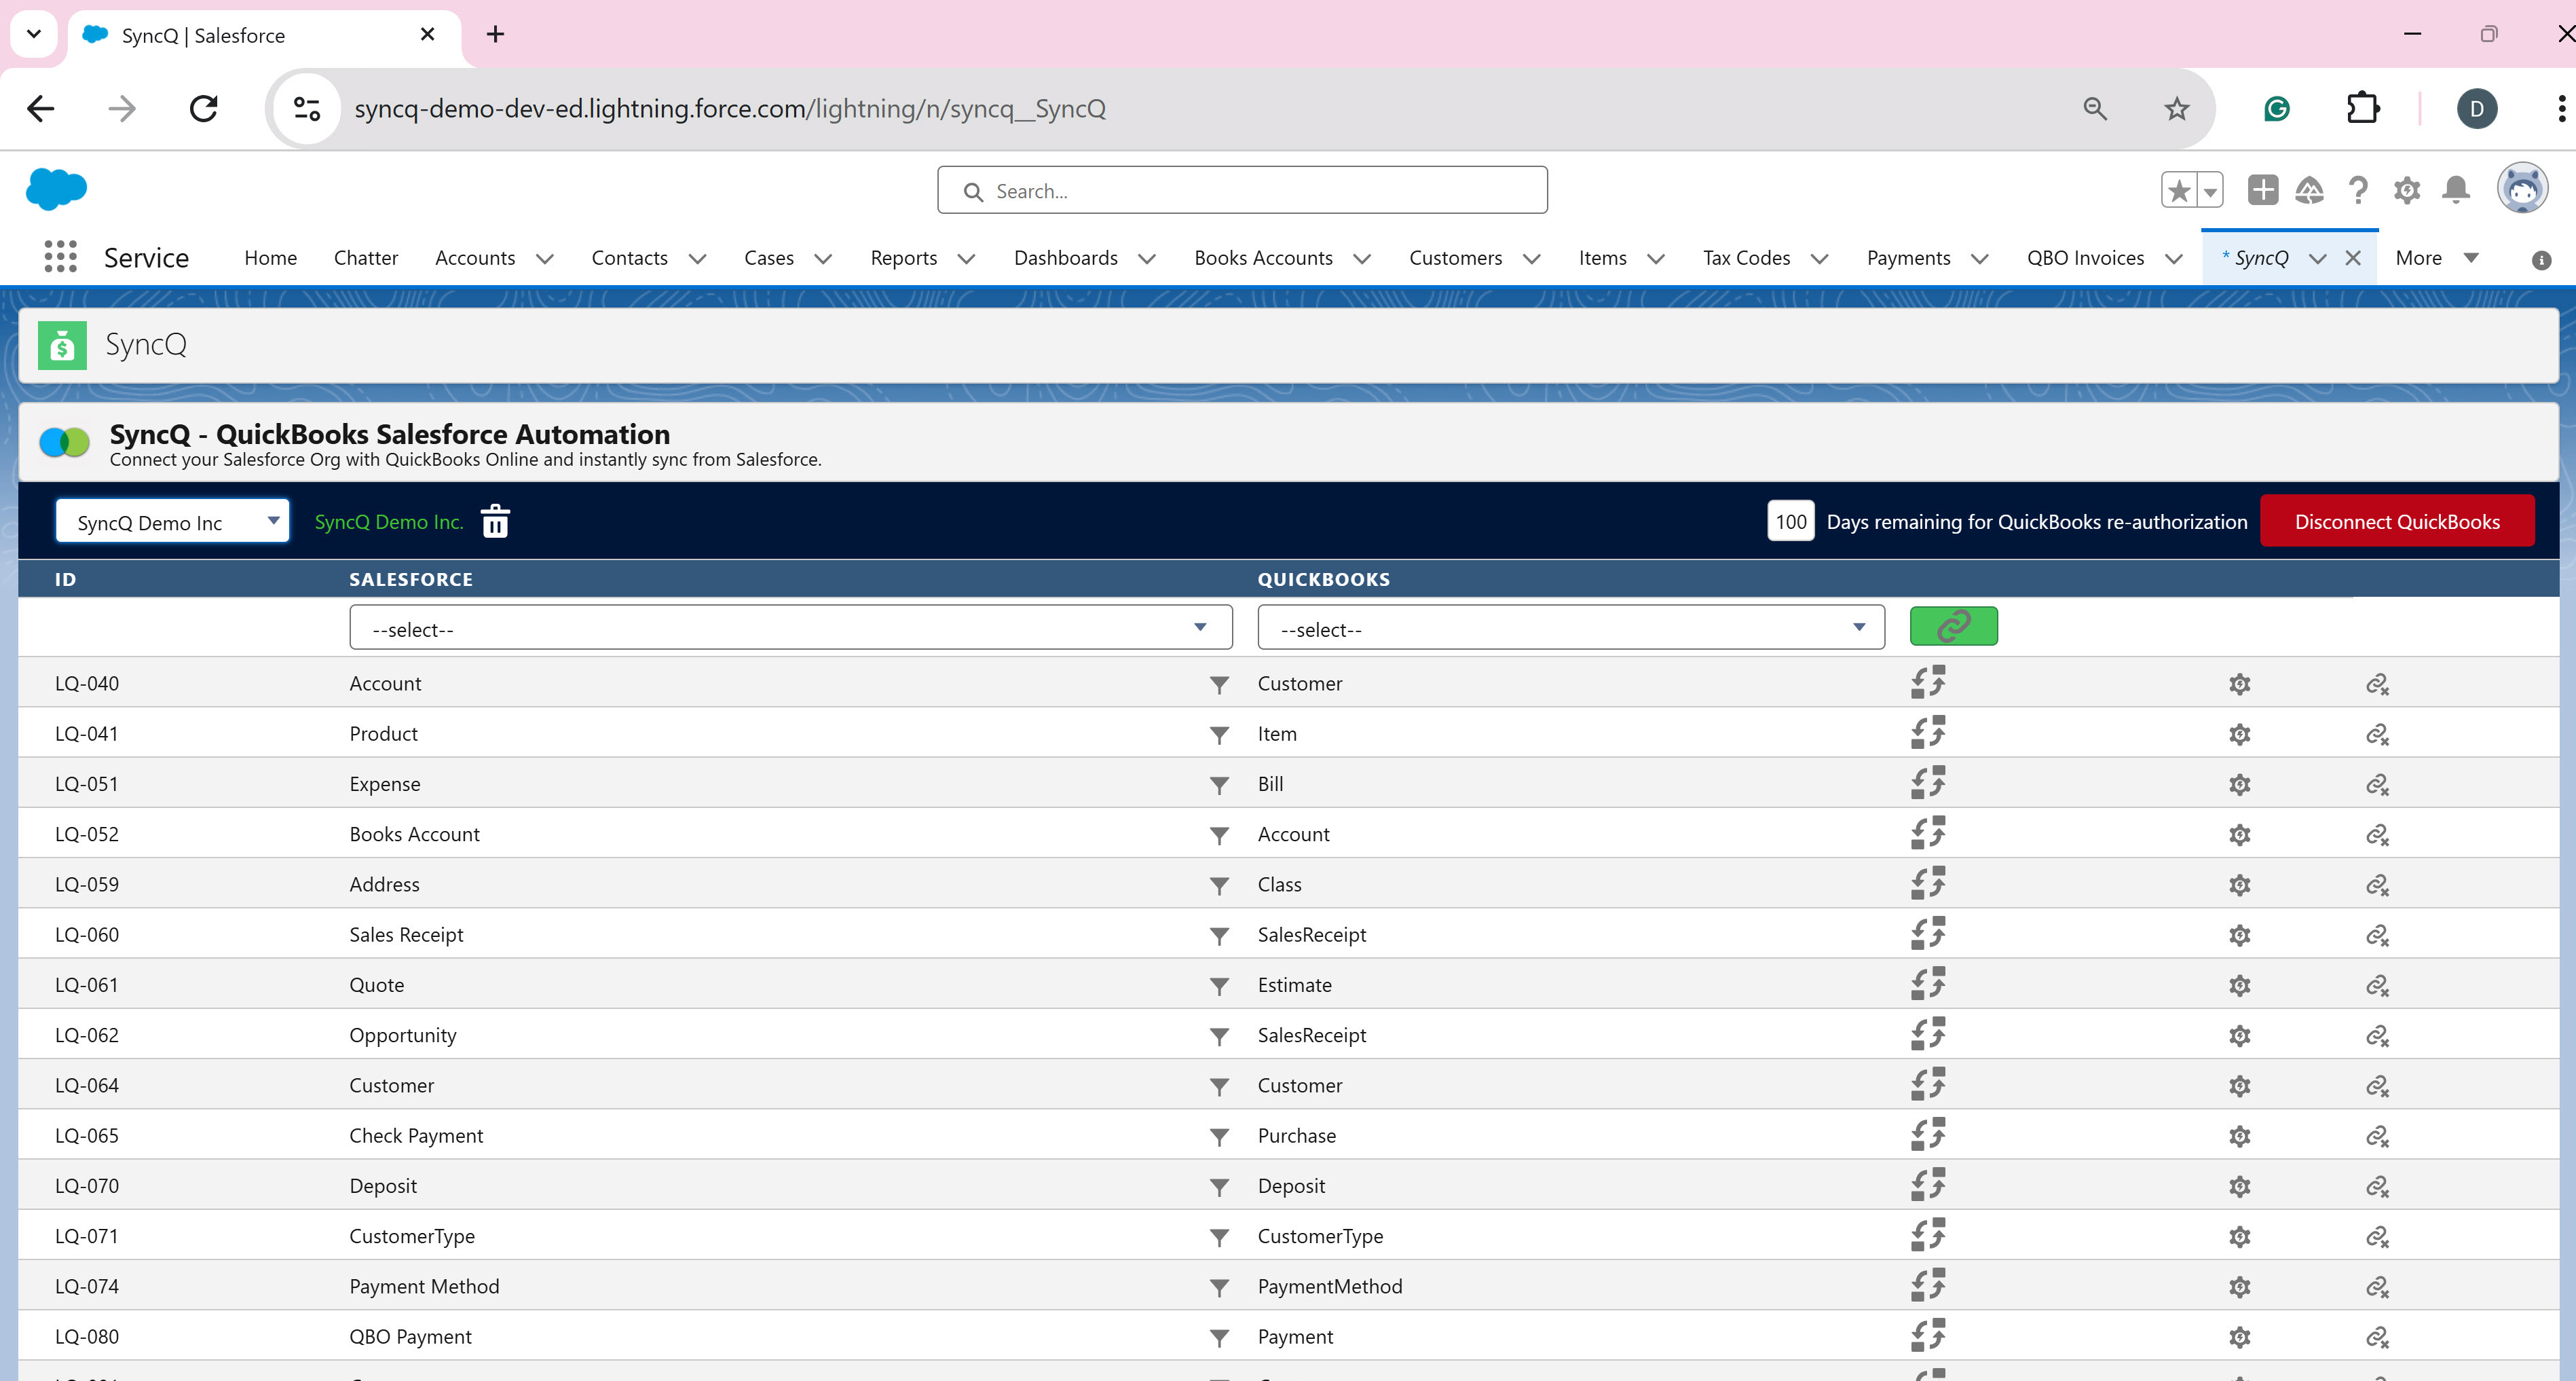Expand the QBO Invoices tab chevron

tap(2174, 258)
